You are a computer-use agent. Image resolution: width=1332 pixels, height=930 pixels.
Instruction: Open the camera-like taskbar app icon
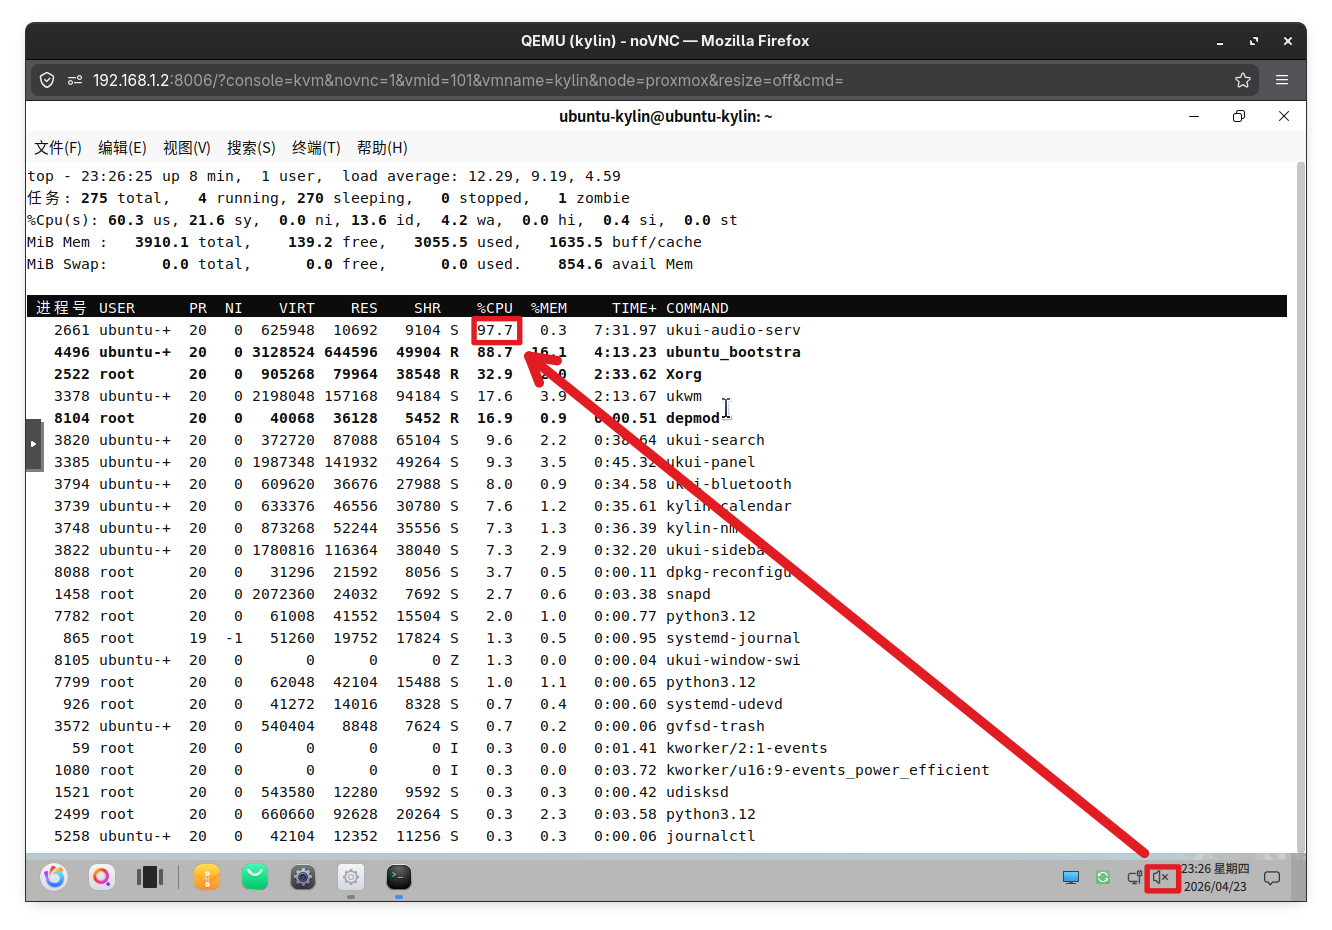coord(303,877)
